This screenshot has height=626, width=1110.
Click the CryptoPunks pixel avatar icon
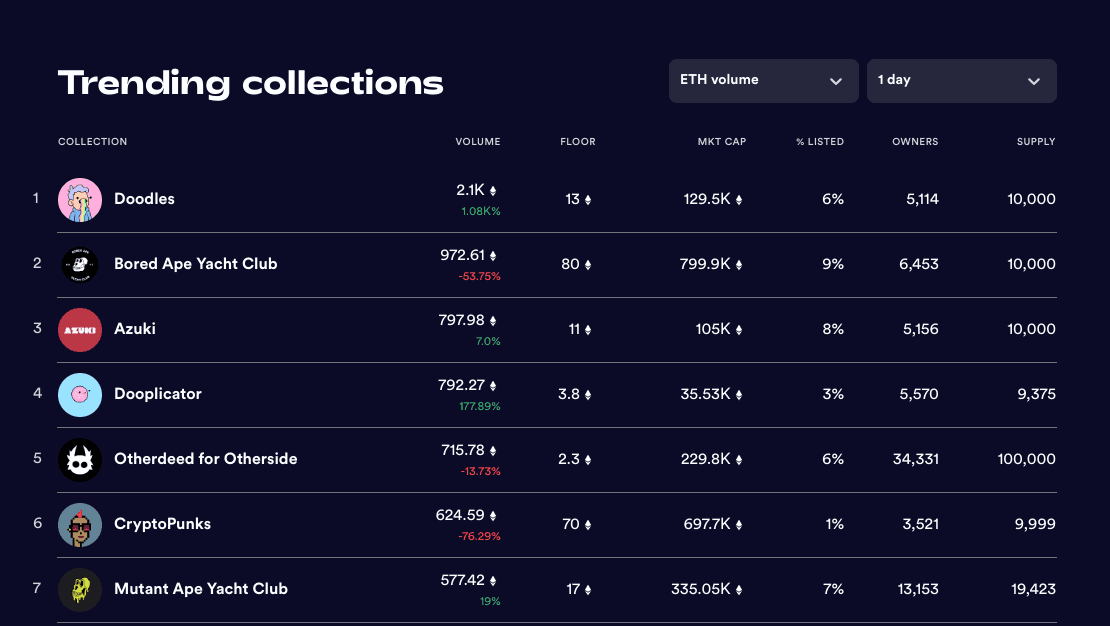click(x=80, y=525)
